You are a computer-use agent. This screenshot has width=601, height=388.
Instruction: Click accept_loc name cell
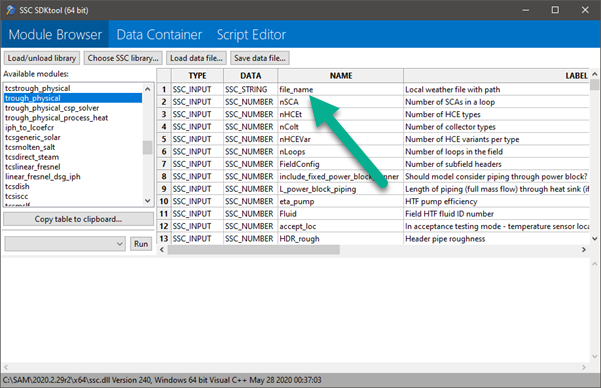[x=340, y=226]
